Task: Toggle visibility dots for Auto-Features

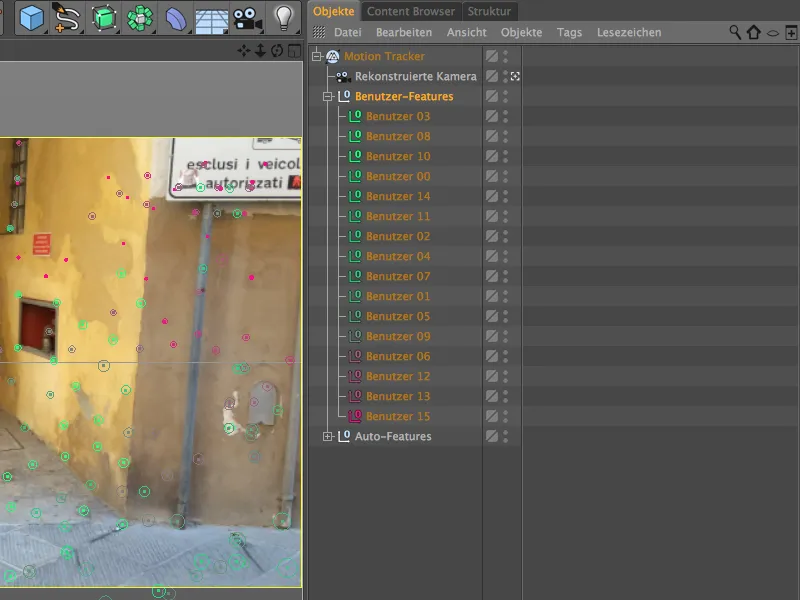Action: (x=506, y=436)
